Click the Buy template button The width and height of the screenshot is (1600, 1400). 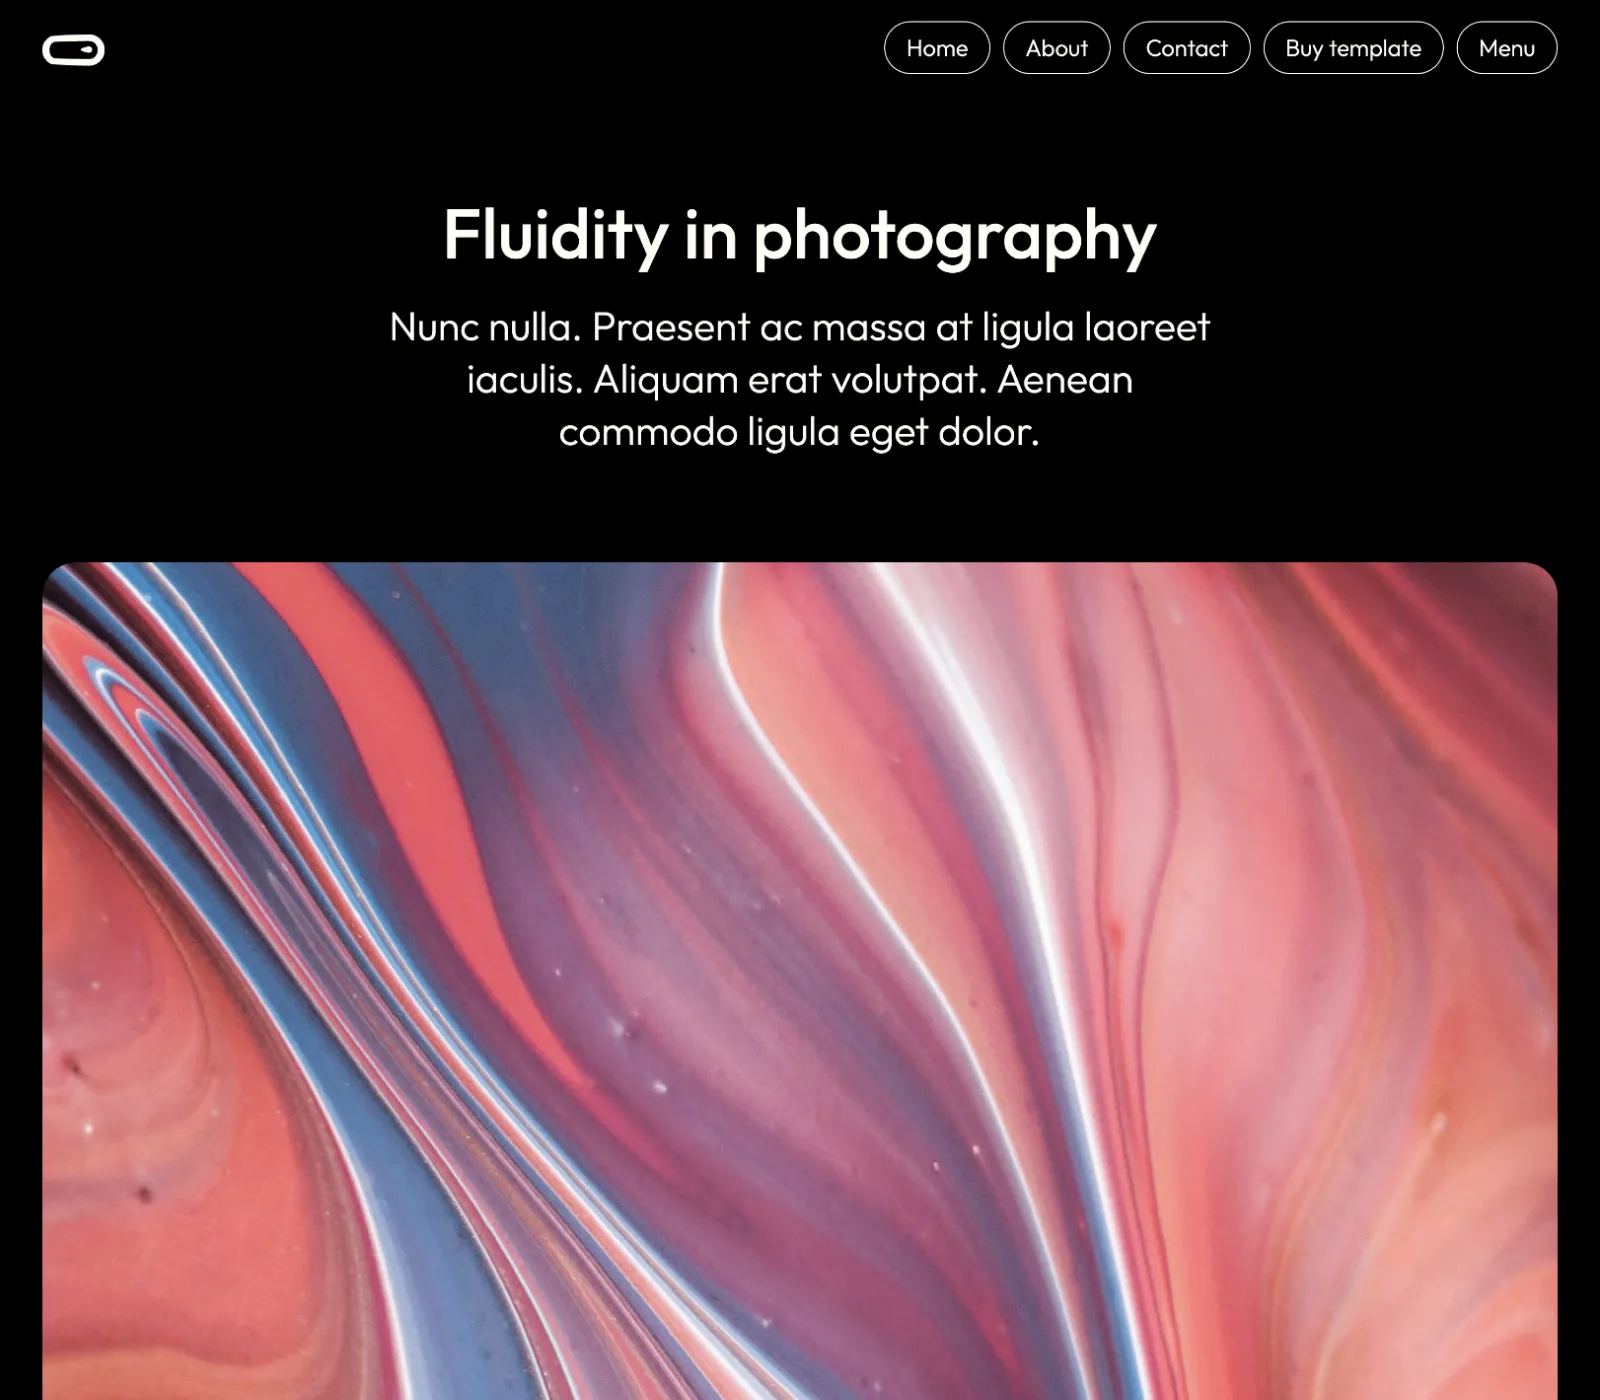click(x=1353, y=48)
